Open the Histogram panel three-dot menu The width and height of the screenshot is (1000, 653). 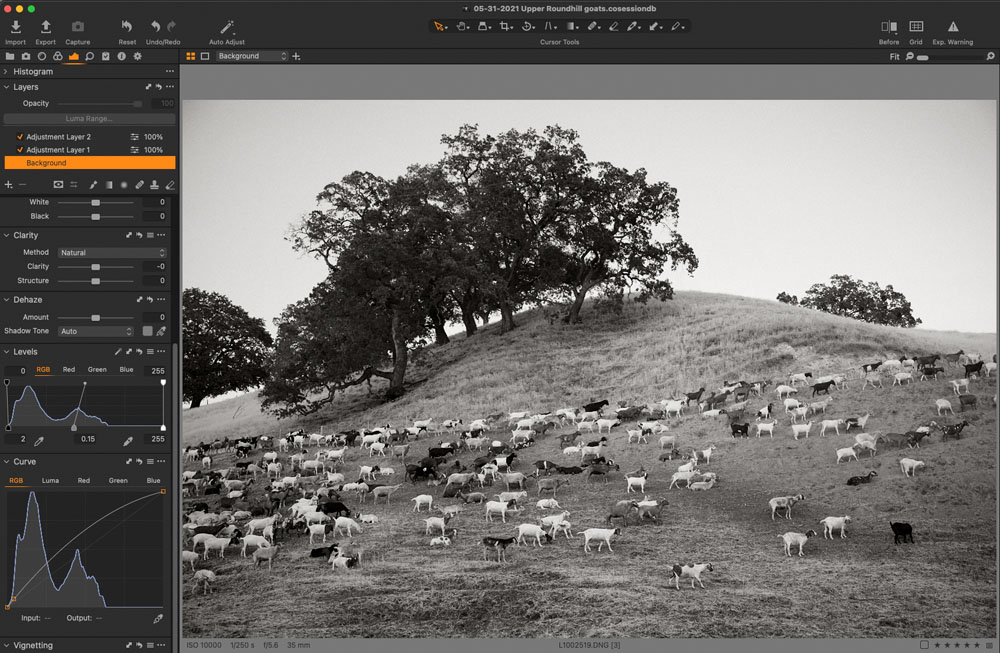170,71
